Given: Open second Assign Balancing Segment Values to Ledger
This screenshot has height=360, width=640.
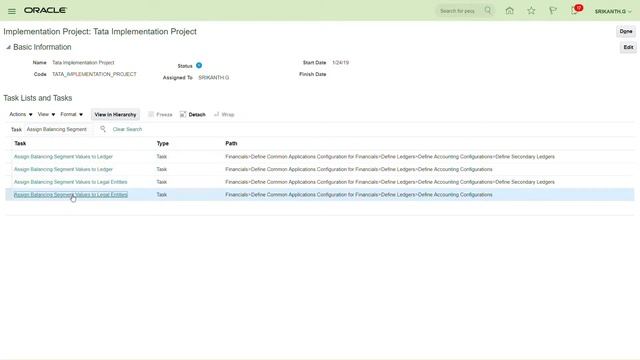Looking at the screenshot, I should point(63,169).
